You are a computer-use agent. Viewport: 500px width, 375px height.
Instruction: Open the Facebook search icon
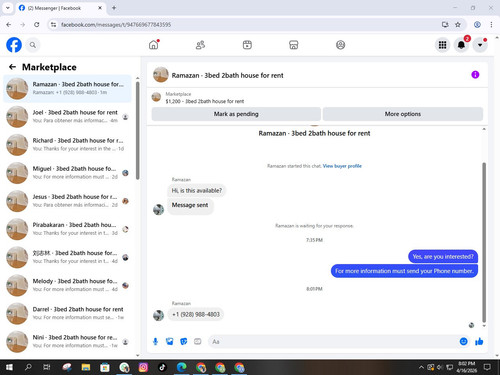click(33, 45)
